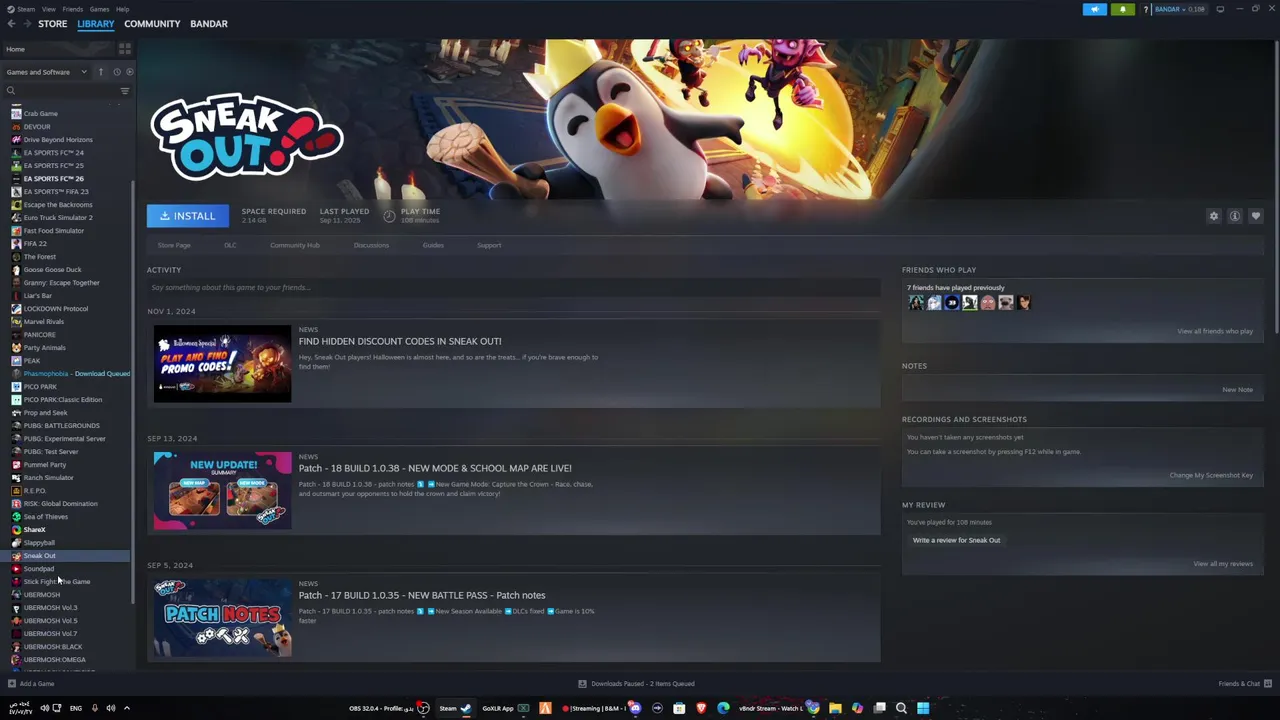Click Add a Game at the bottom
Viewport: 1280px width, 720px height.
pyautogui.click(x=31, y=684)
